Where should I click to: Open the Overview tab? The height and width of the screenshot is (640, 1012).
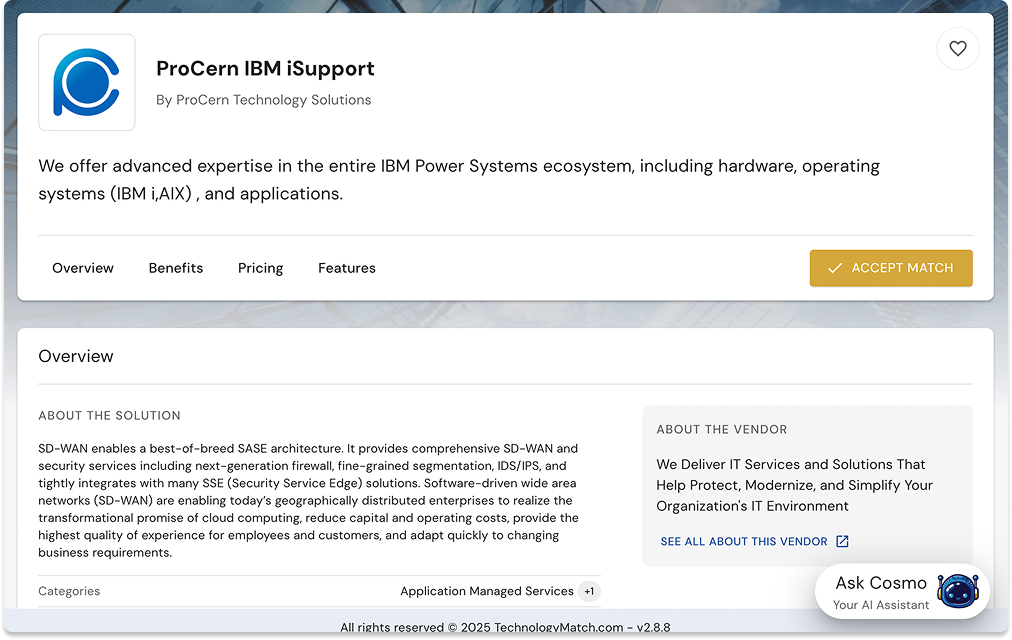pos(83,268)
